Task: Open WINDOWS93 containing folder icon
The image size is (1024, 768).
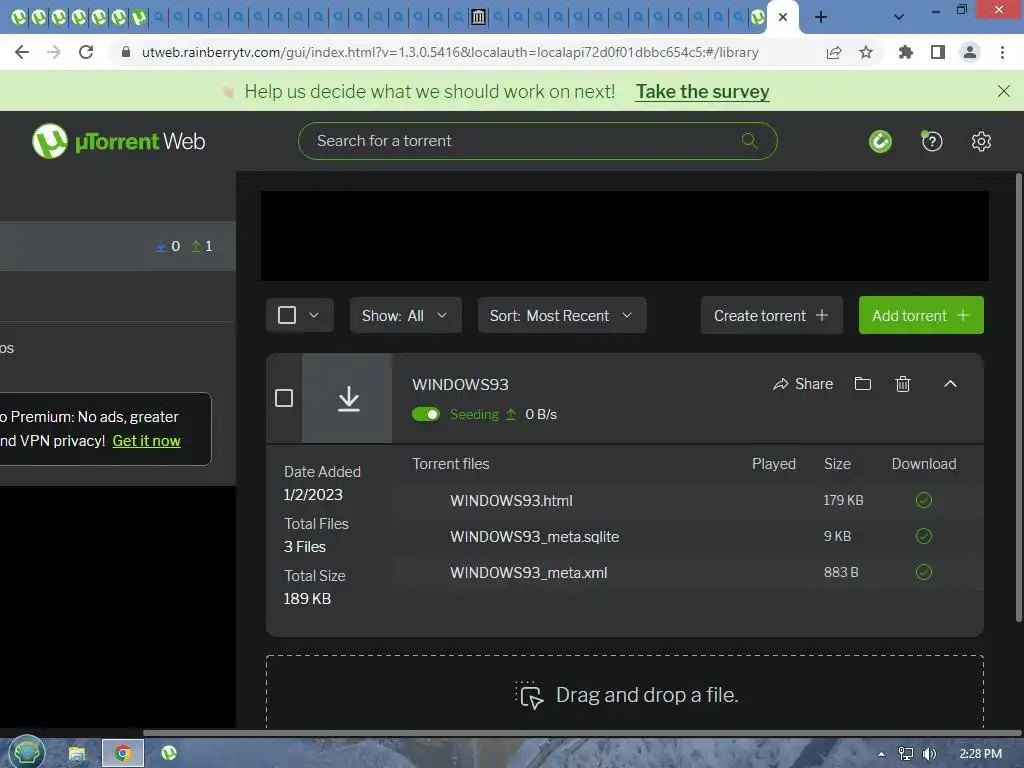Action: click(x=863, y=383)
